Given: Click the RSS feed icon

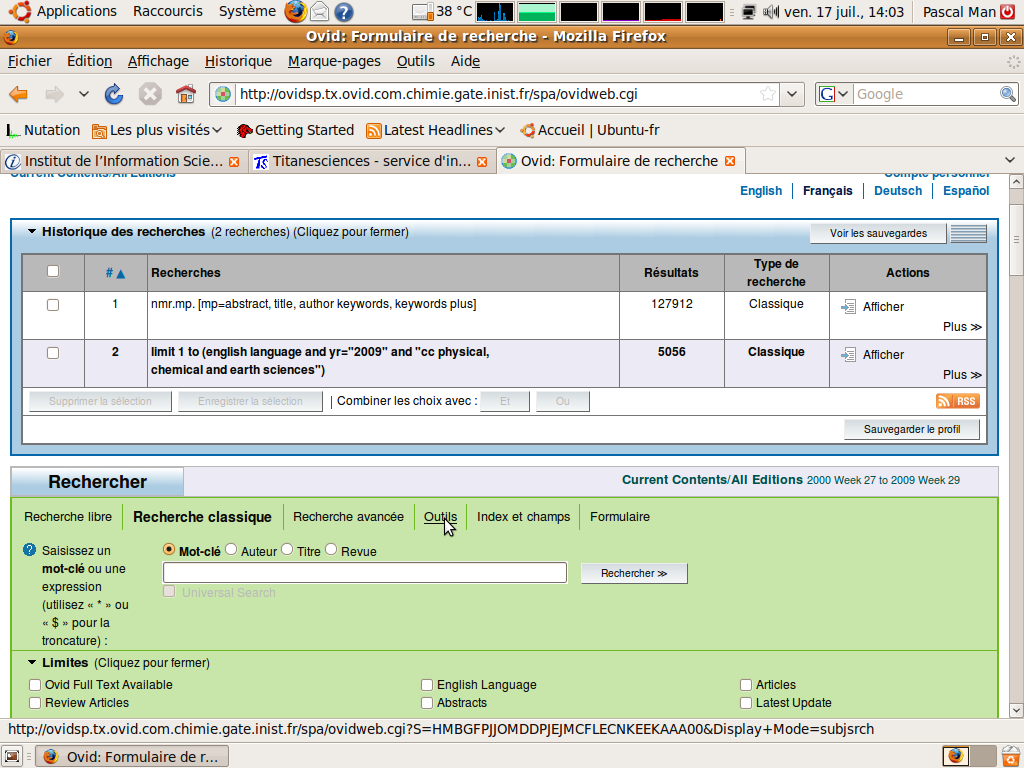Looking at the screenshot, I should (957, 401).
